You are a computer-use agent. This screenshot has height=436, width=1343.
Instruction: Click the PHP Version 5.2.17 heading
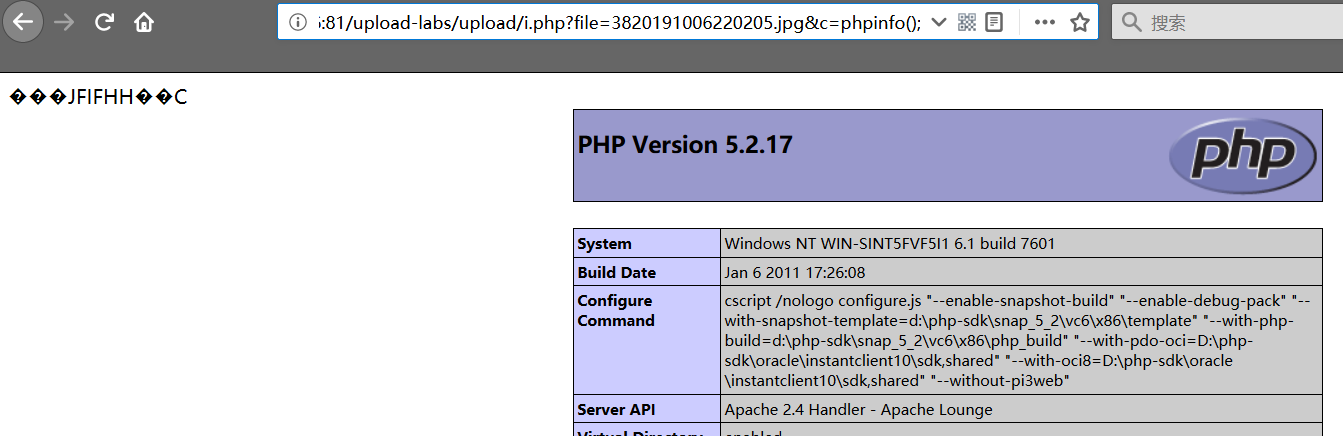685,145
